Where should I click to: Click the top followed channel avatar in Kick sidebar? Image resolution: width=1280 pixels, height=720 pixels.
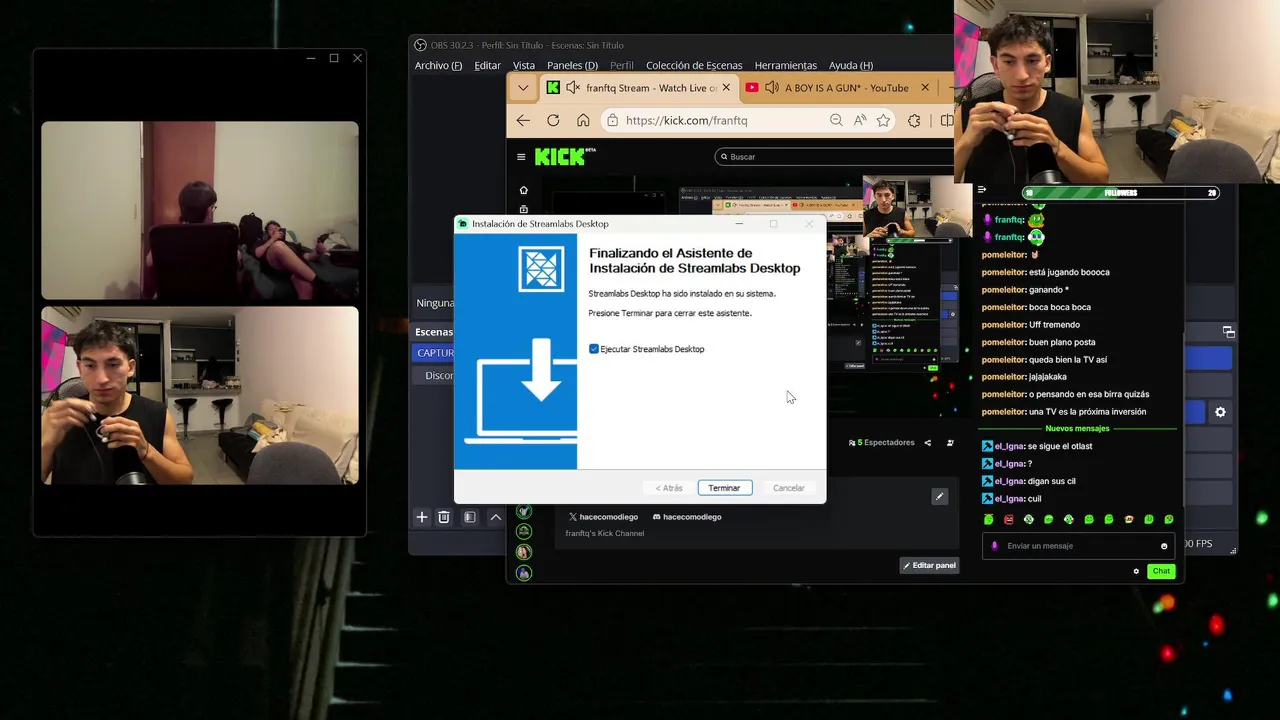pos(524,511)
